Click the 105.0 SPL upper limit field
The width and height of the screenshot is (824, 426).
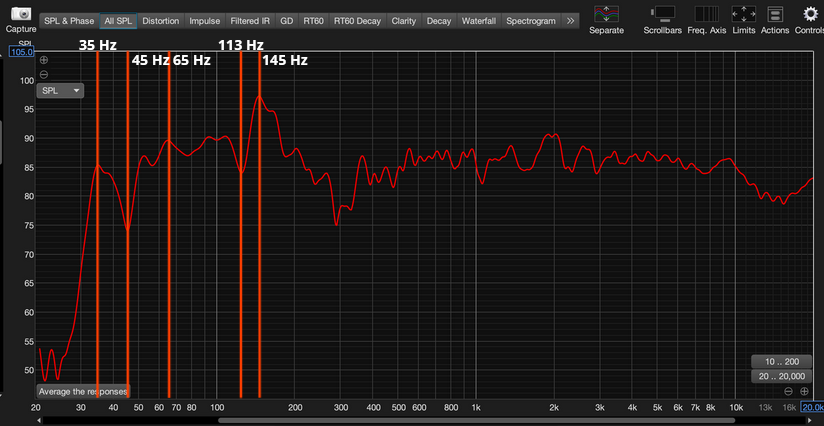click(x=21, y=53)
